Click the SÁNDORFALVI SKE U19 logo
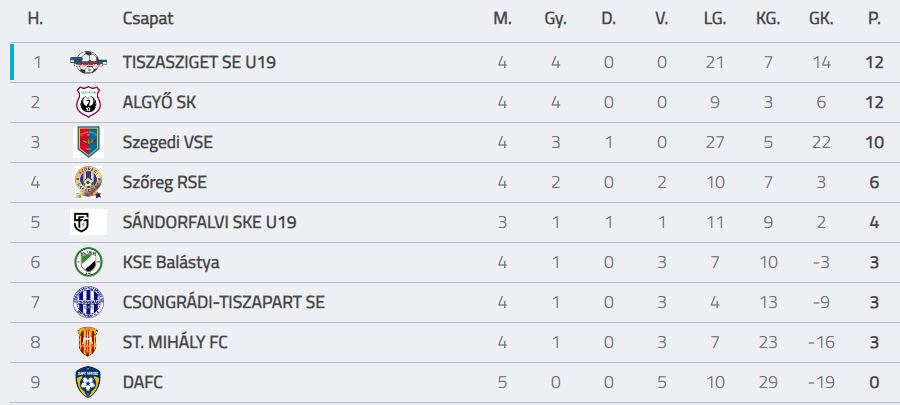The height and width of the screenshot is (405, 900). [x=89, y=222]
